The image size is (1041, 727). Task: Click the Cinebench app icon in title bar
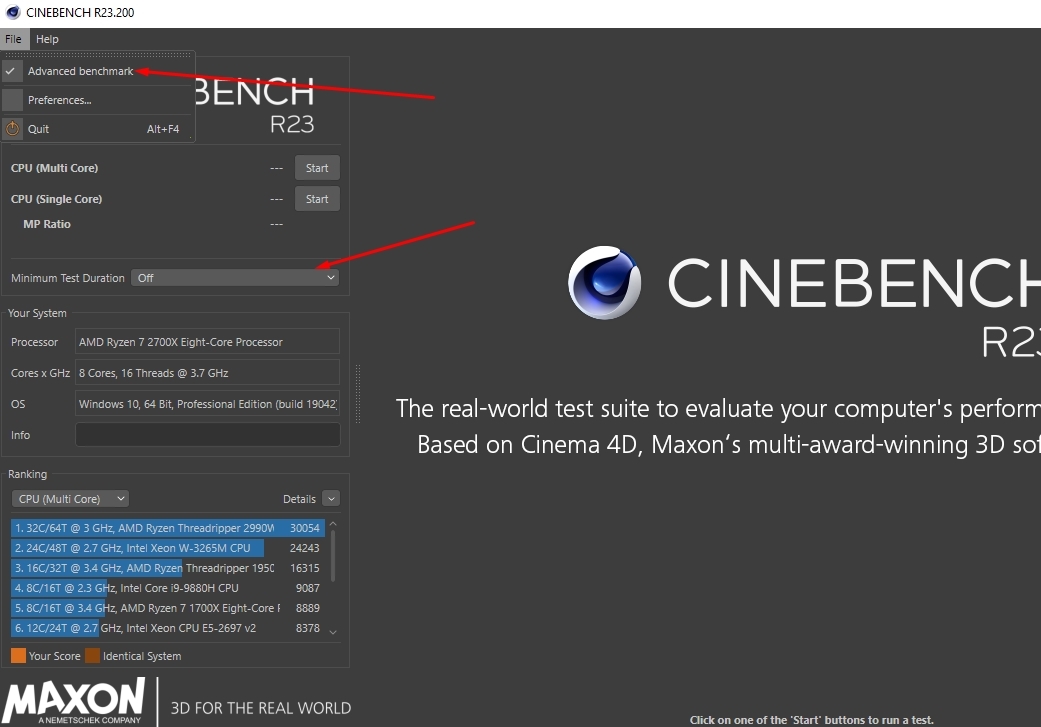point(13,13)
